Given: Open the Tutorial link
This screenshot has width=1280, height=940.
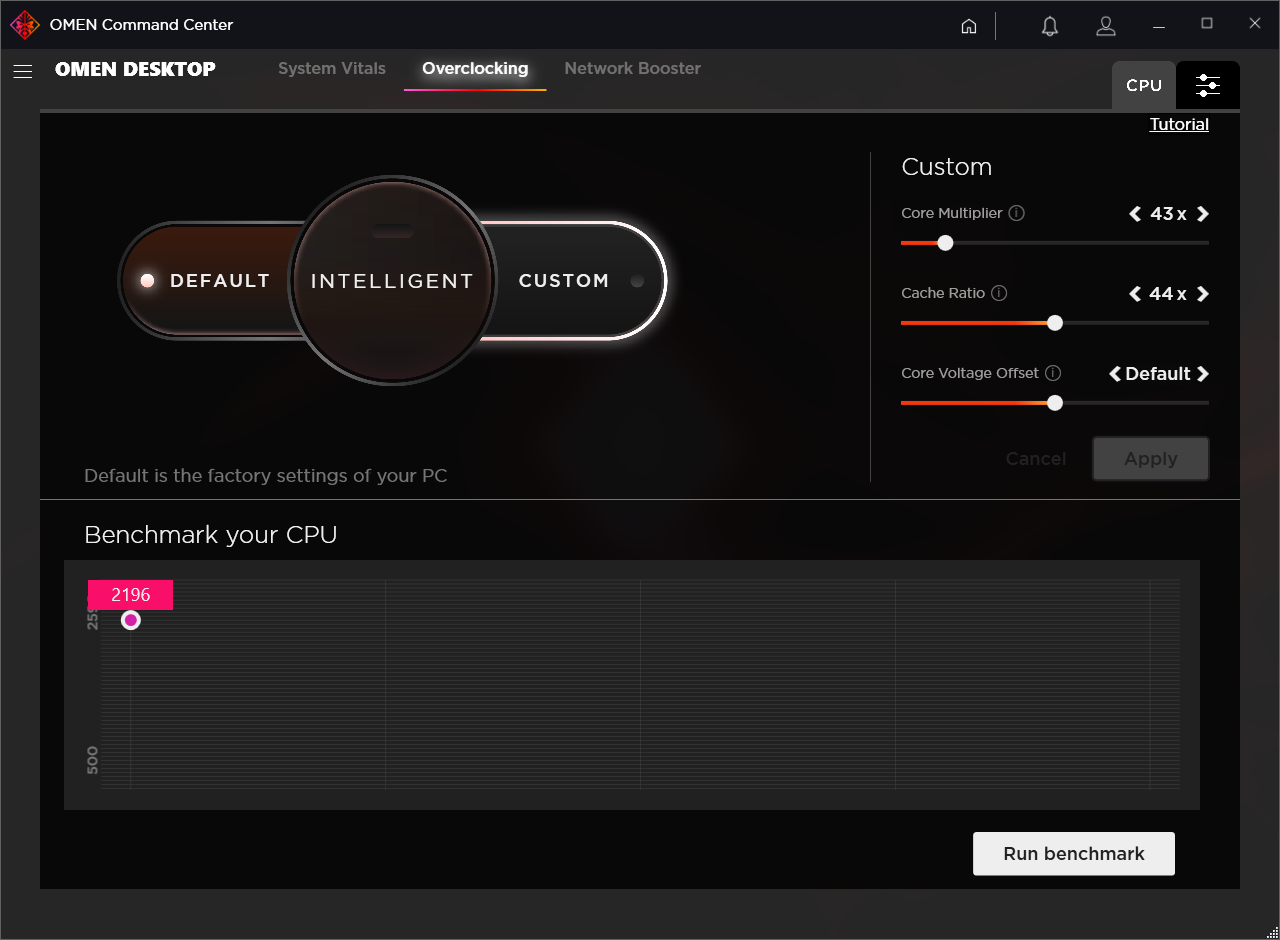Looking at the screenshot, I should [x=1179, y=125].
